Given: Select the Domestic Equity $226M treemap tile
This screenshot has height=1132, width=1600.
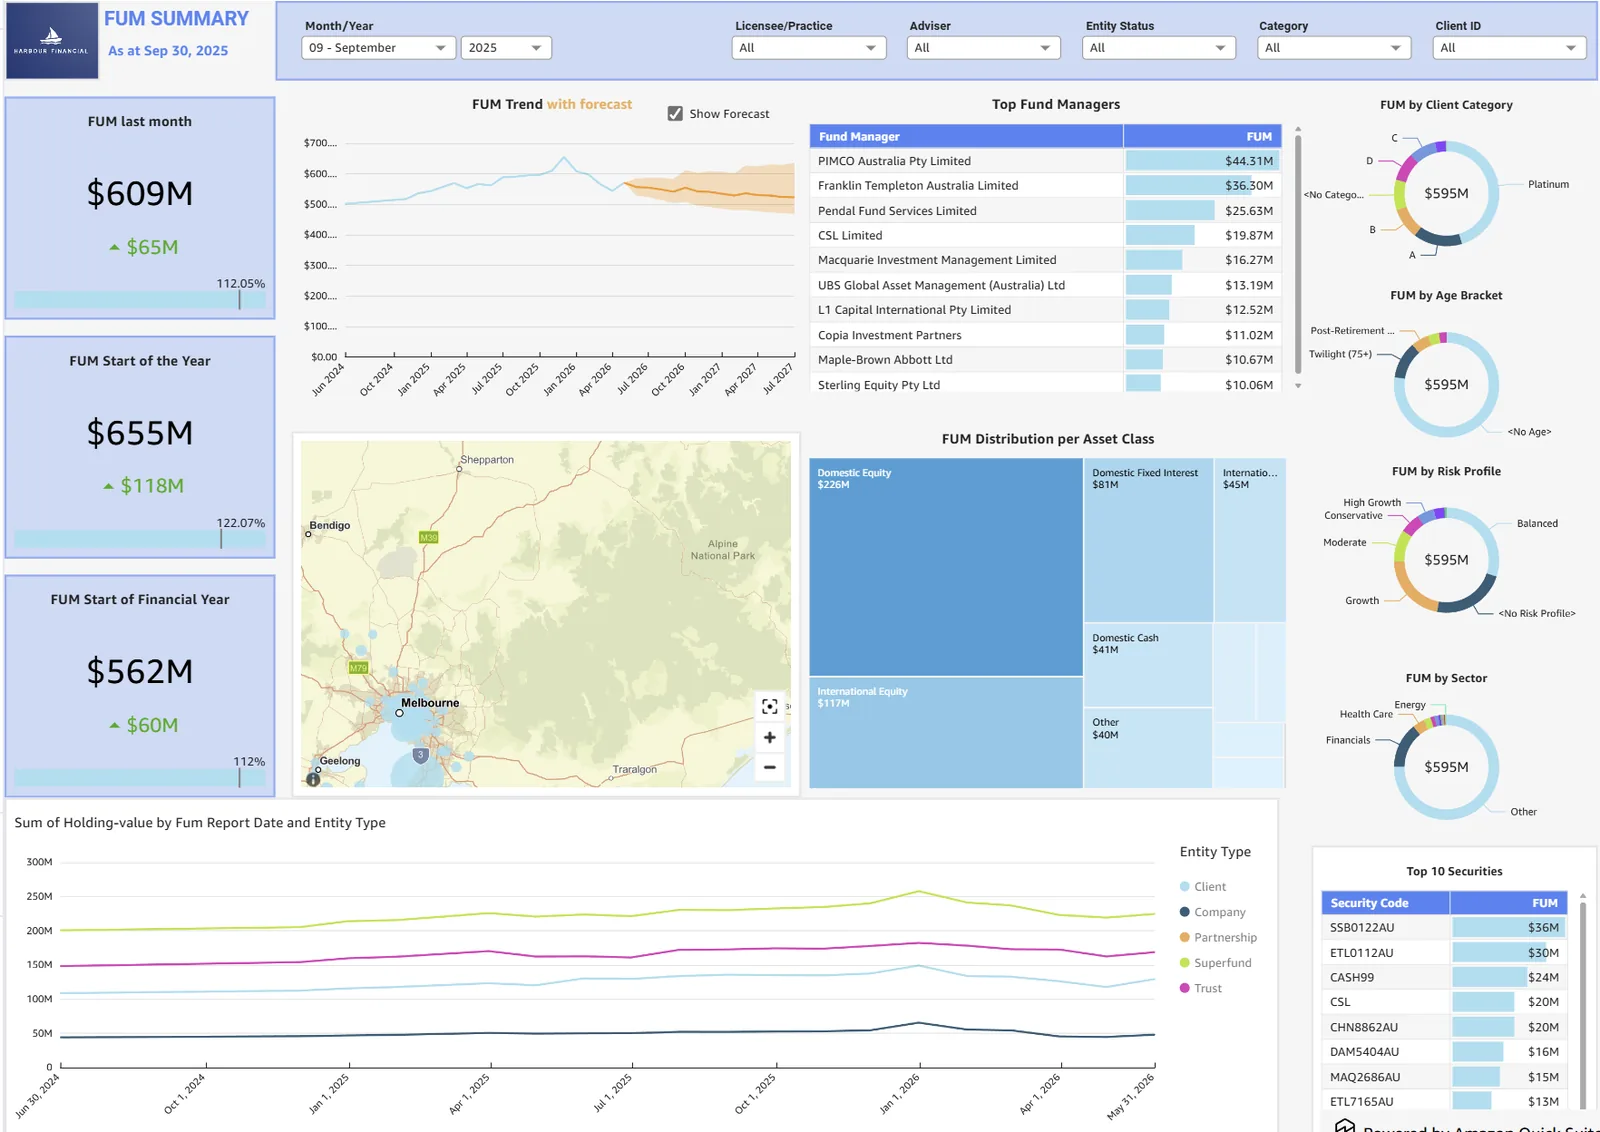Looking at the screenshot, I should tap(945, 567).
